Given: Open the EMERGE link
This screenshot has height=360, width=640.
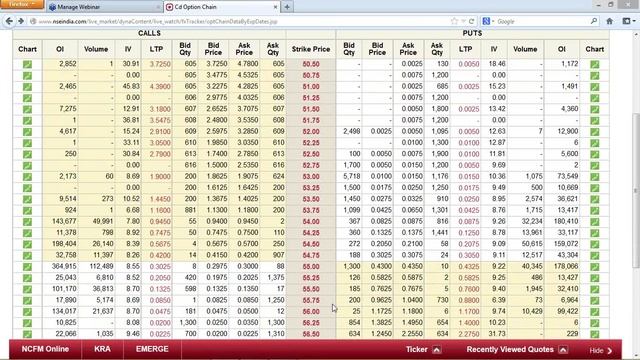Looking at the screenshot, I should tap(152, 349).
